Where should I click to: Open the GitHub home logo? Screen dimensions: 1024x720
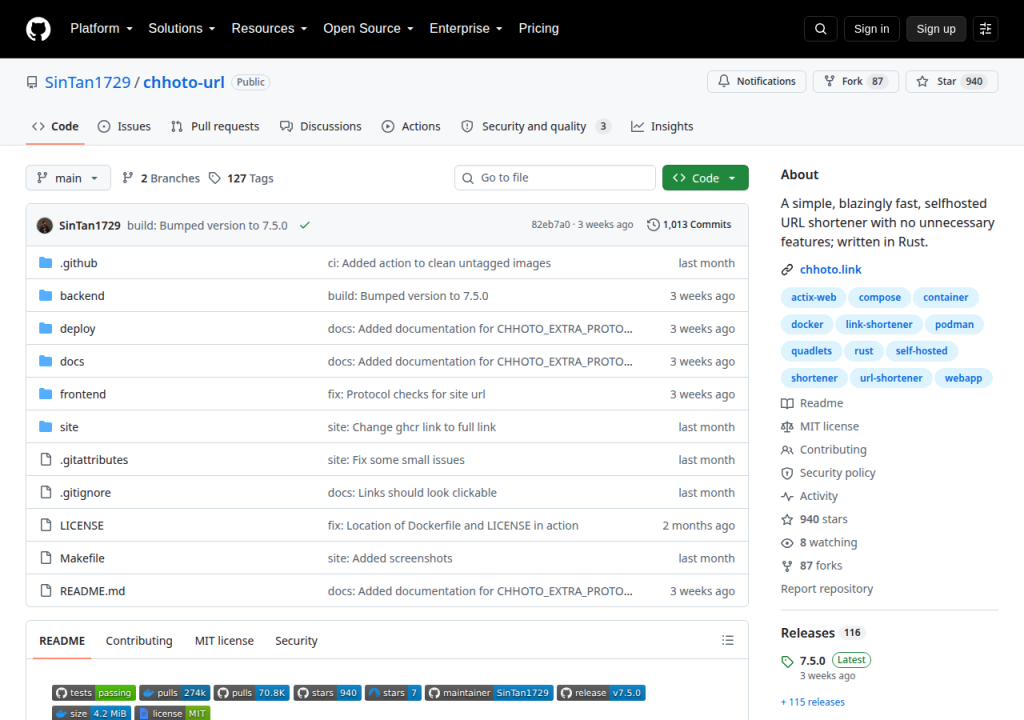38,29
